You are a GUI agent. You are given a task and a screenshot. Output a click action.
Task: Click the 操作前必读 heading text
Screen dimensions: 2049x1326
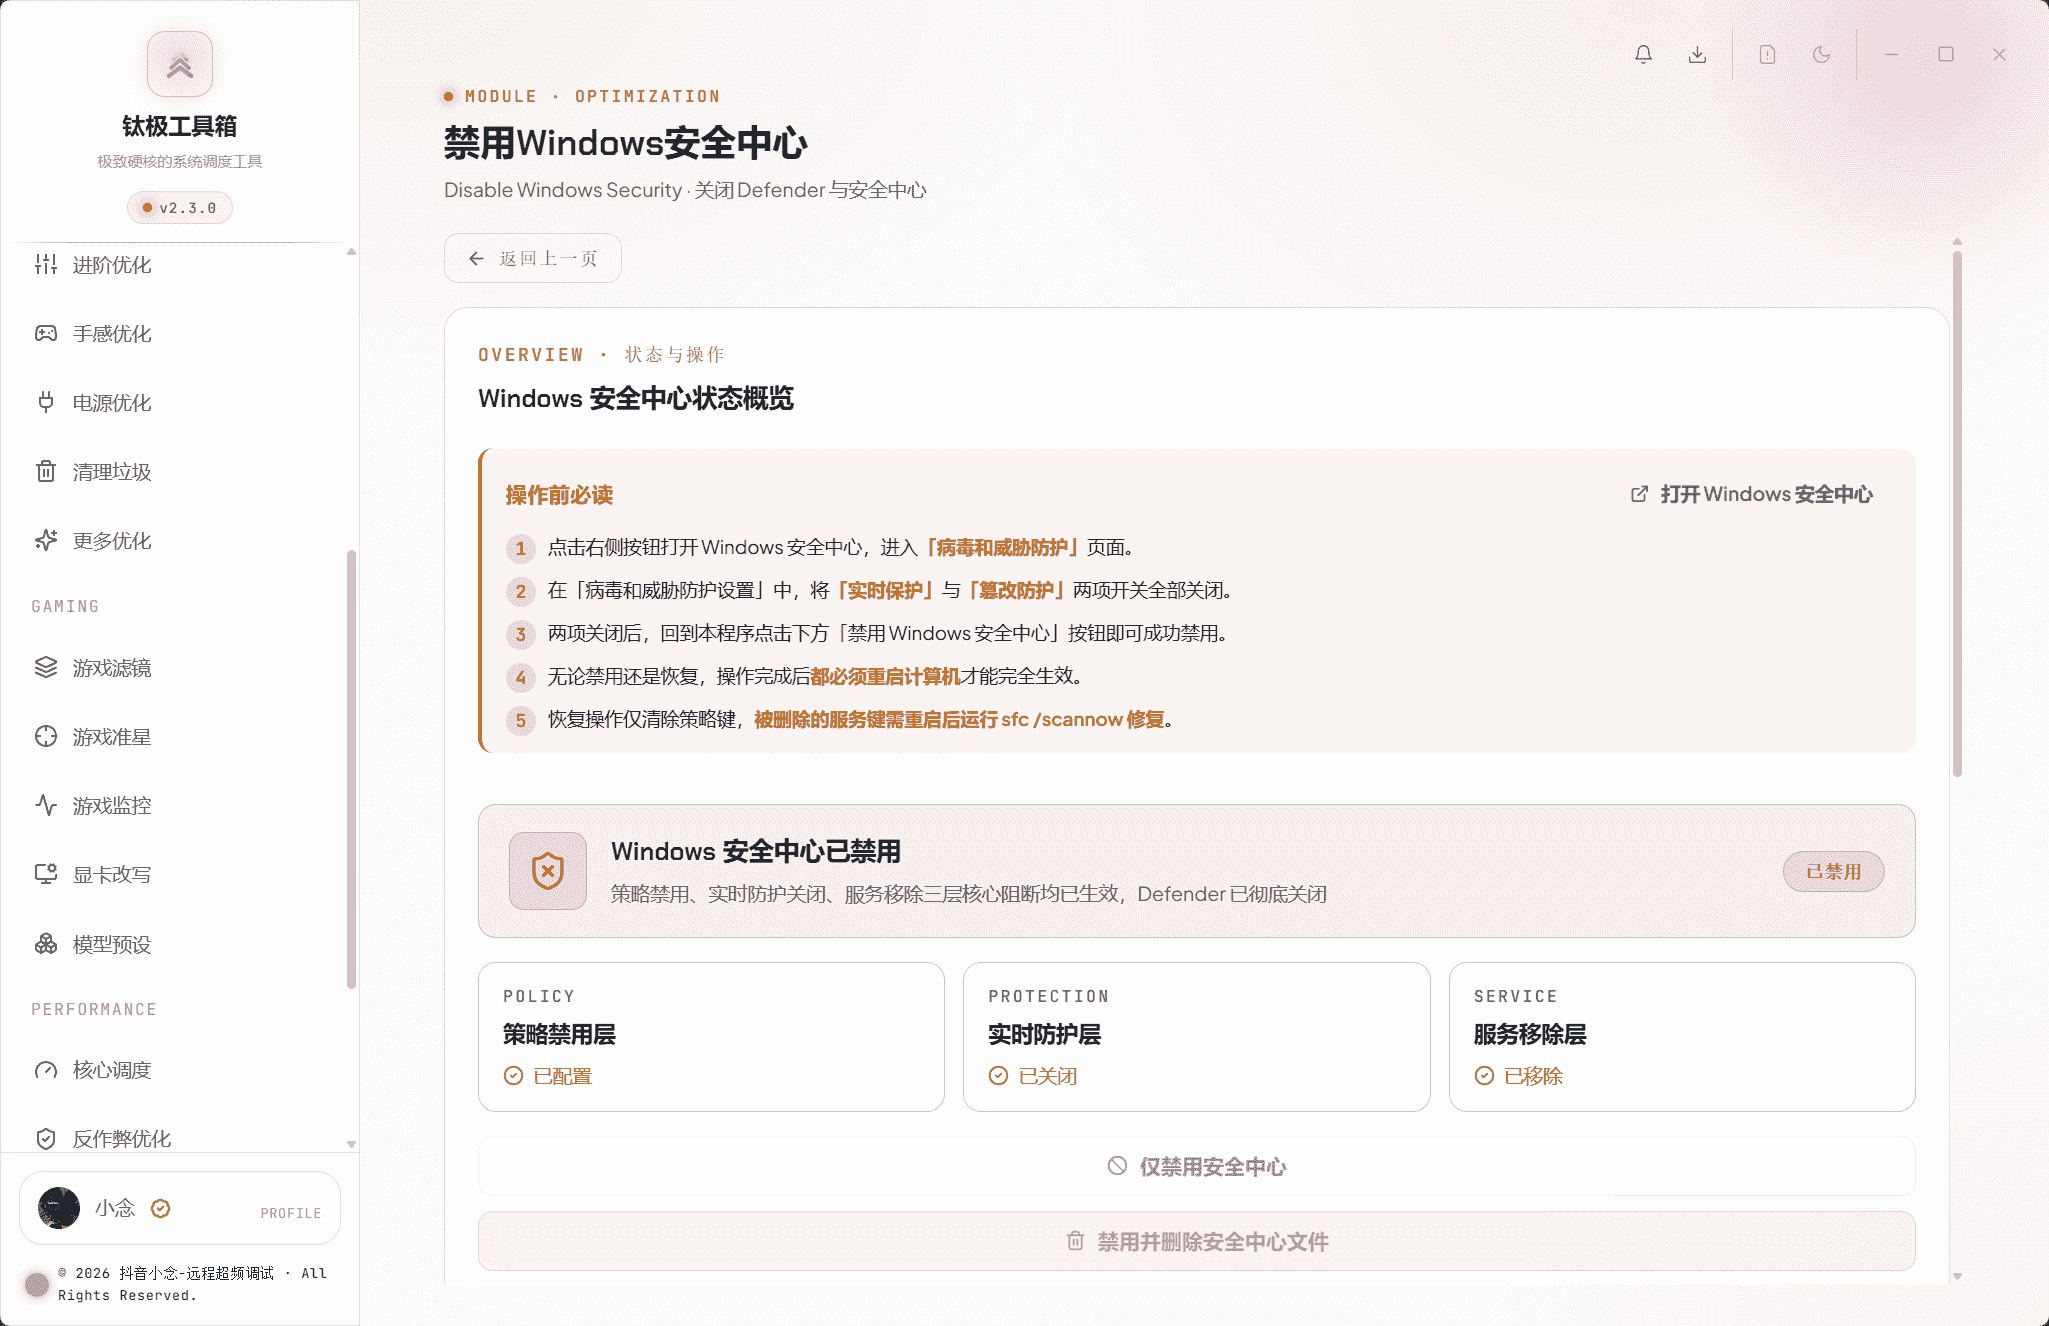click(x=559, y=495)
